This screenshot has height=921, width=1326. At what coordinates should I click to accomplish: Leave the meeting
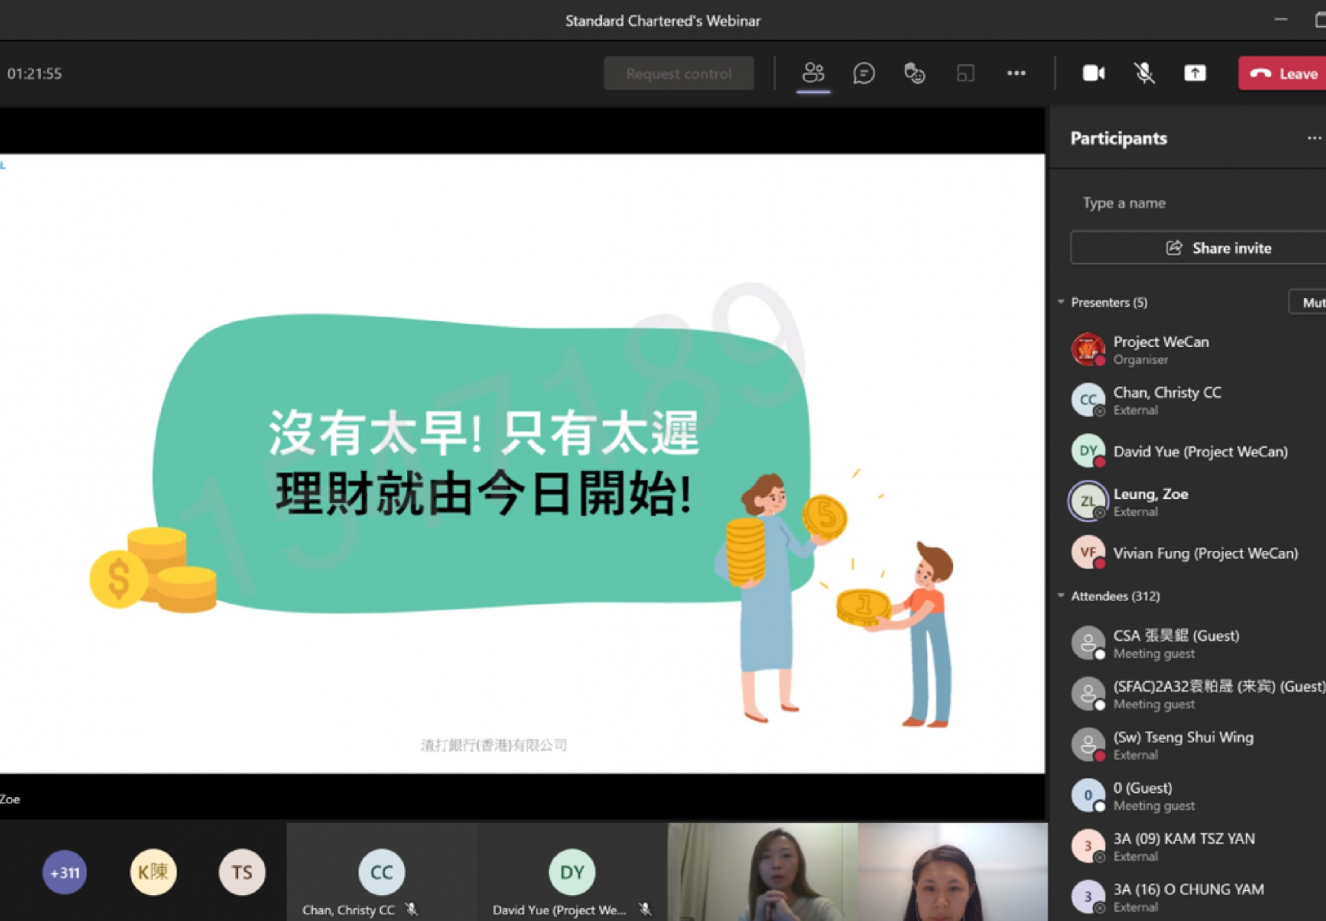point(1284,73)
